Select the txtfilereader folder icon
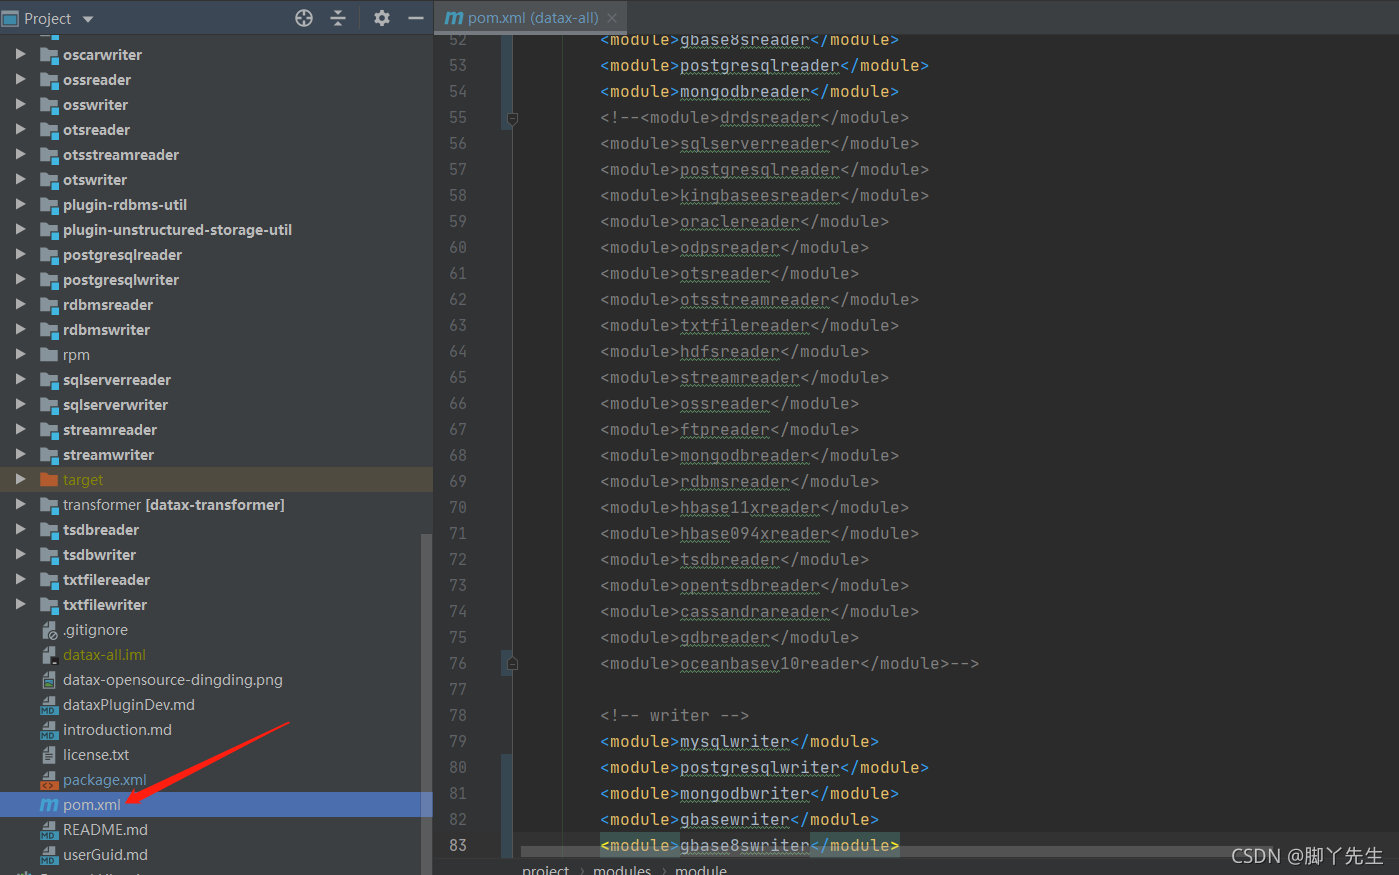The width and height of the screenshot is (1399, 875). (49, 580)
